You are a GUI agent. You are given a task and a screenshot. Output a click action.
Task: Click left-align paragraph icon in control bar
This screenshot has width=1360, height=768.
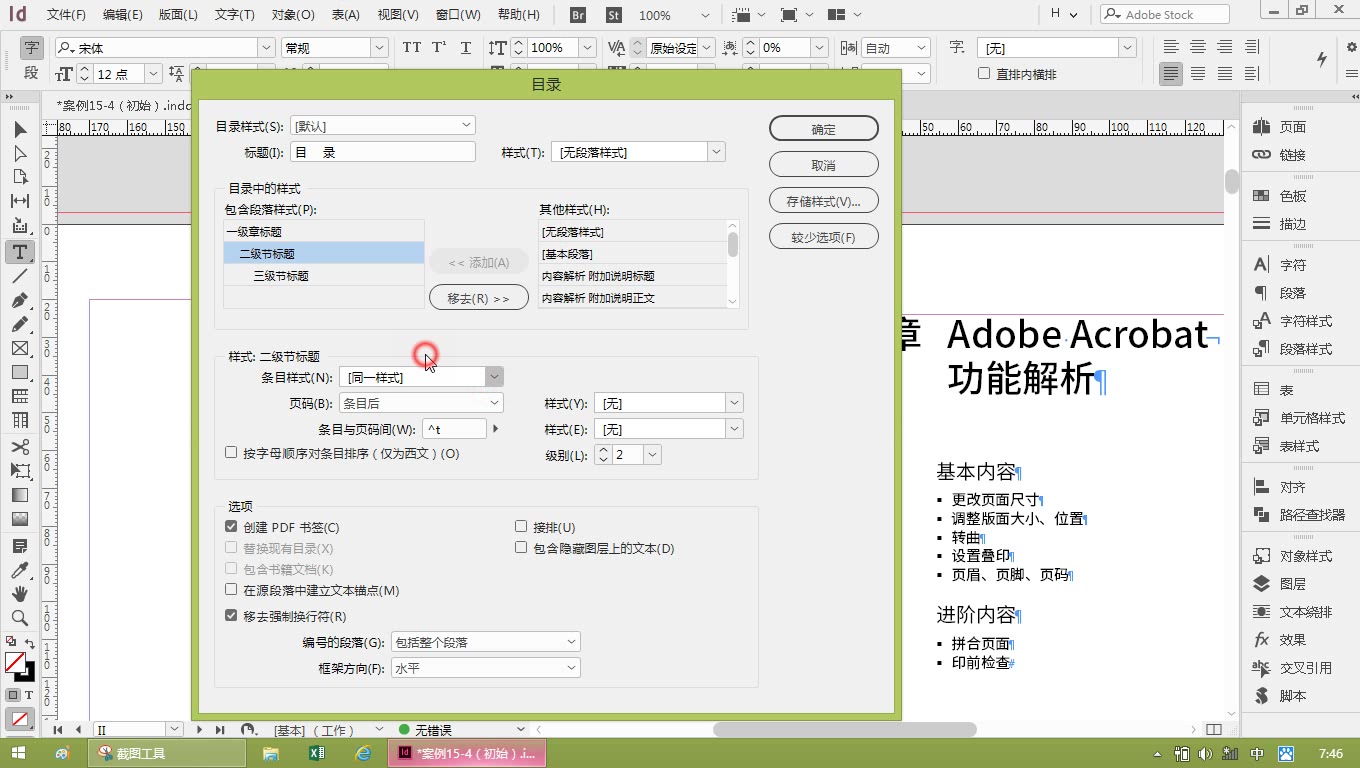click(1171, 47)
